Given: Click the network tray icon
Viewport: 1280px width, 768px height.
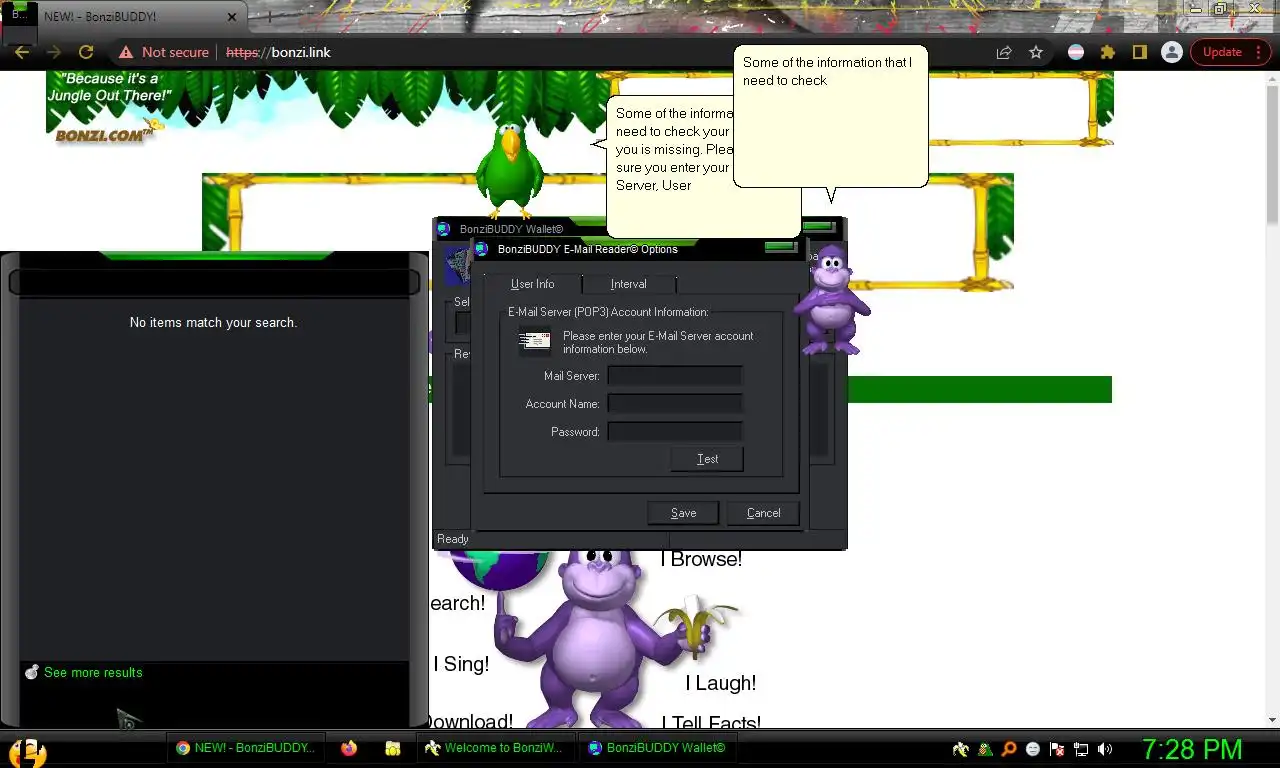Looking at the screenshot, I should pyautogui.click(x=1081, y=749).
